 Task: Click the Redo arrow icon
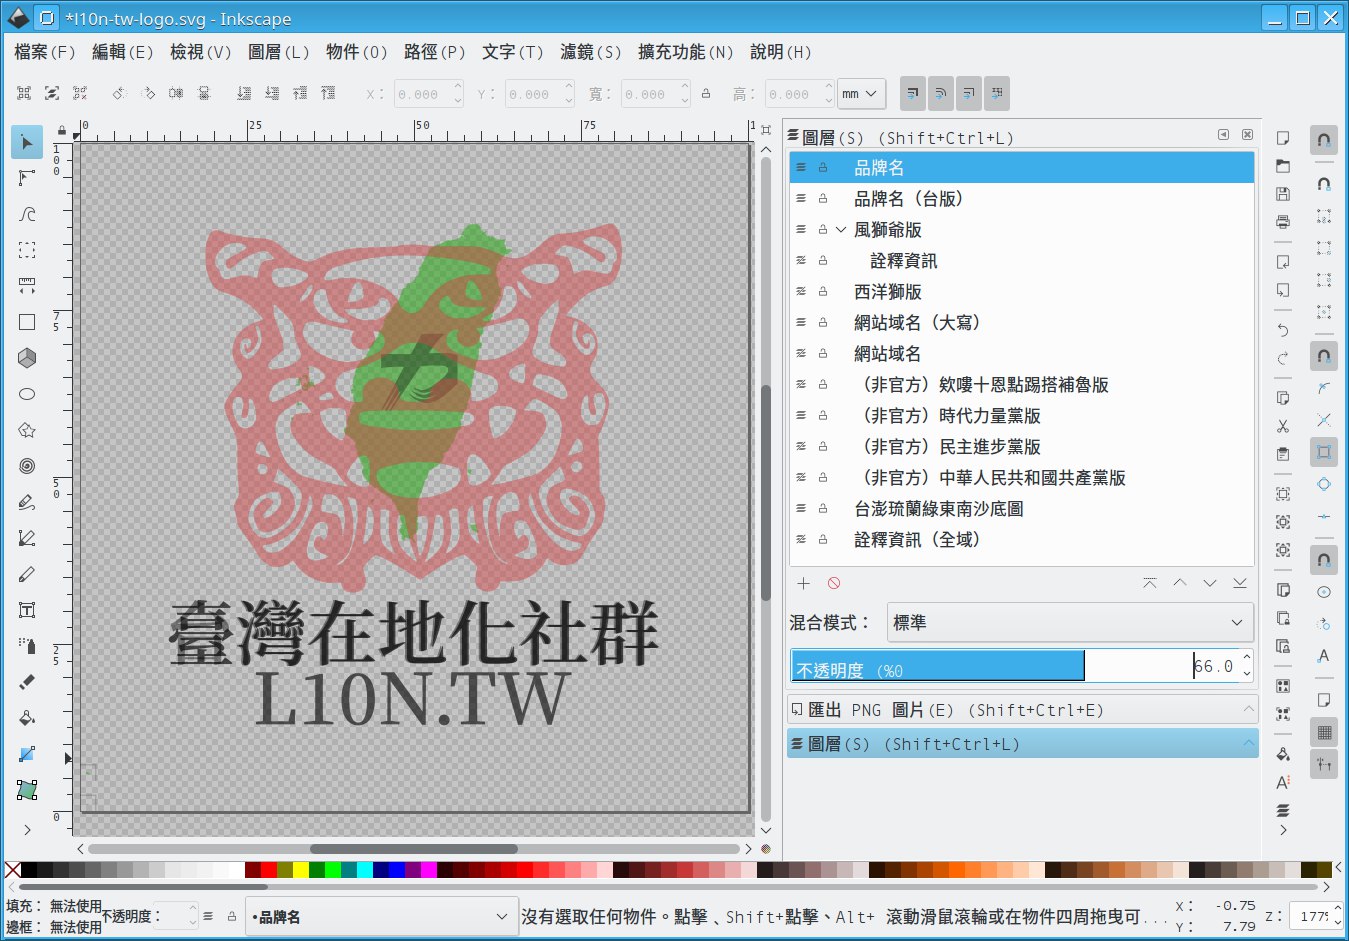click(1283, 358)
